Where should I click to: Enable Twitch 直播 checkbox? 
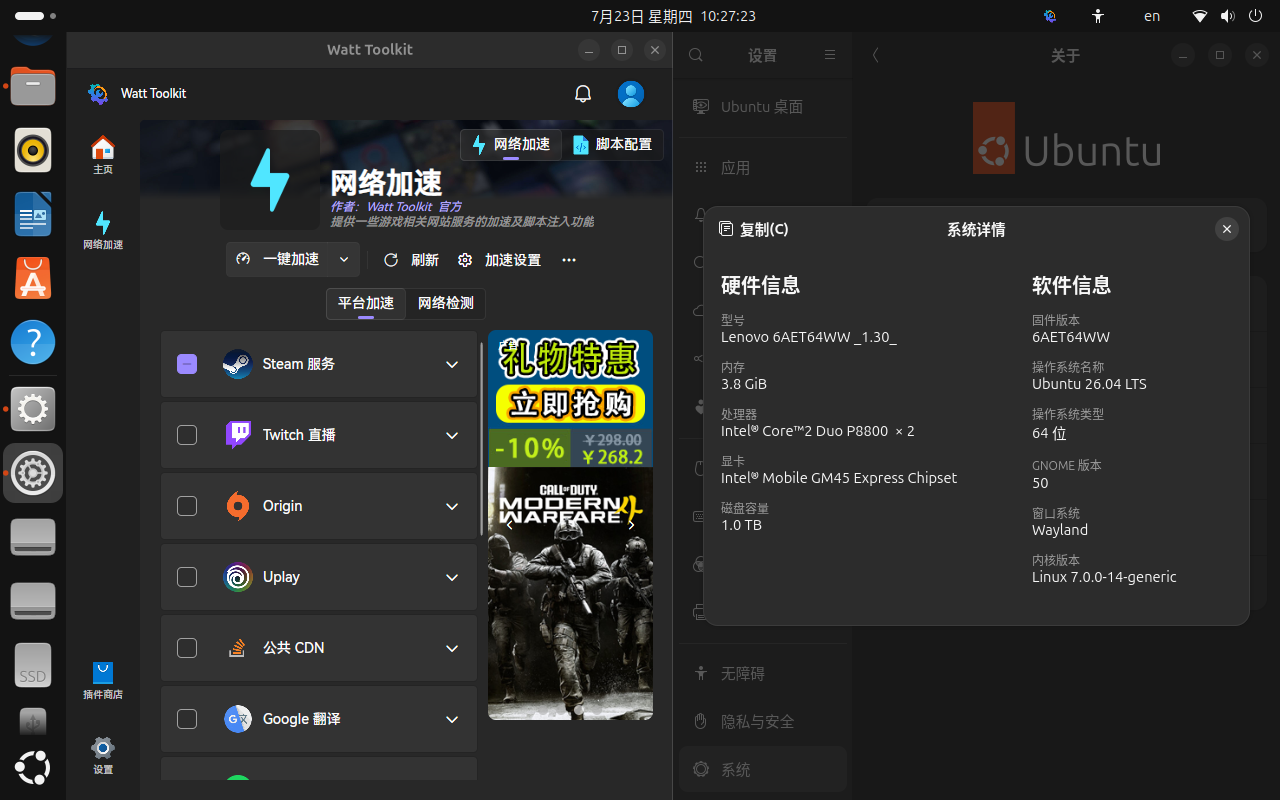coord(187,435)
